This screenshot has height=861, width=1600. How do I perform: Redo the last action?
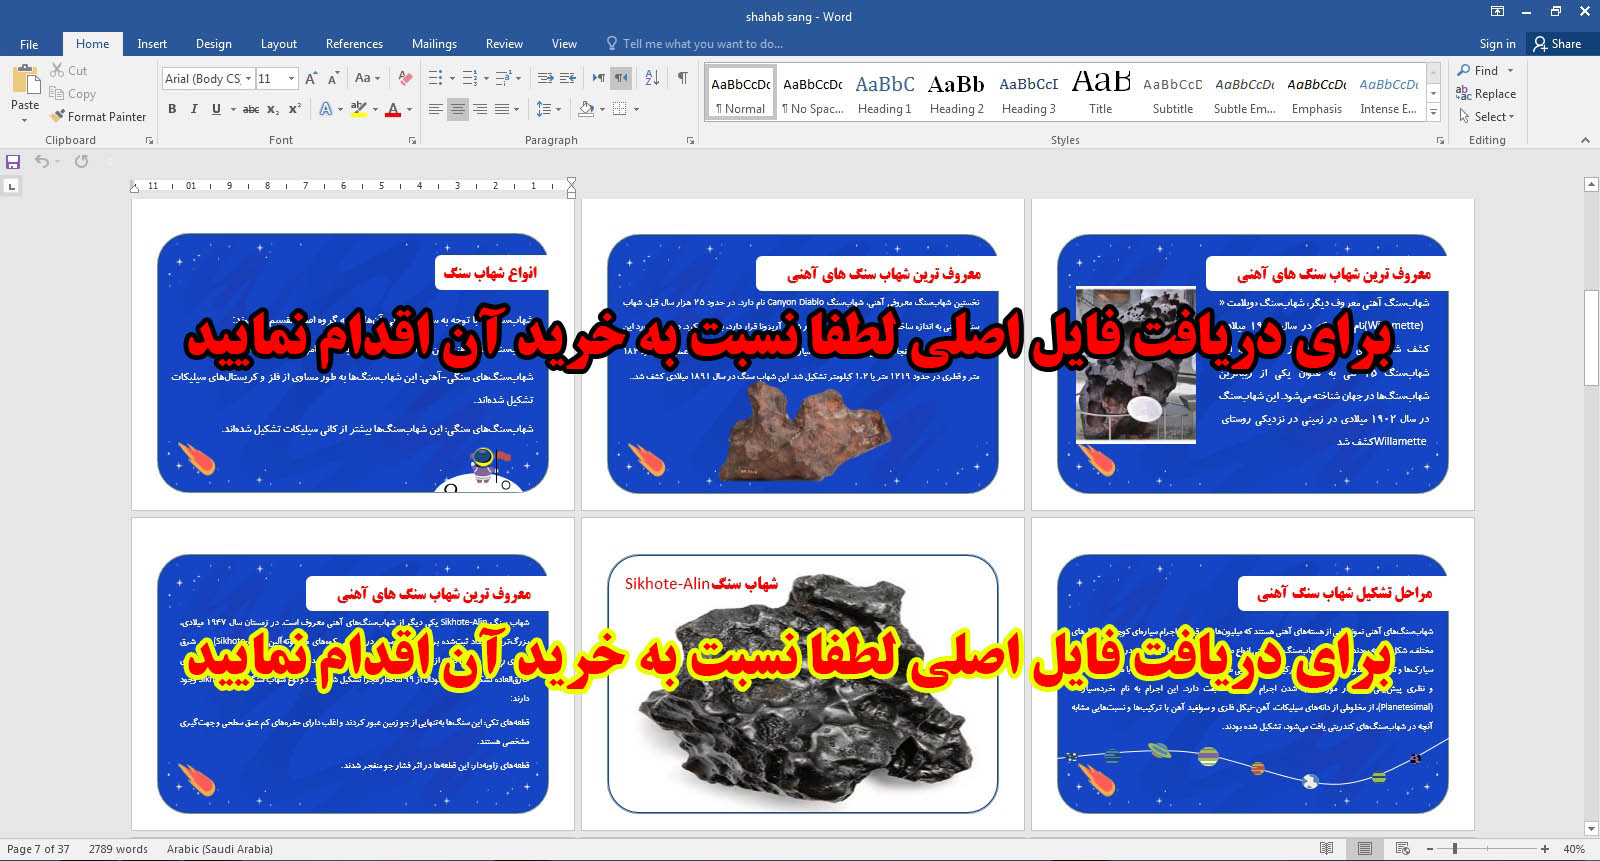pyautogui.click(x=81, y=161)
